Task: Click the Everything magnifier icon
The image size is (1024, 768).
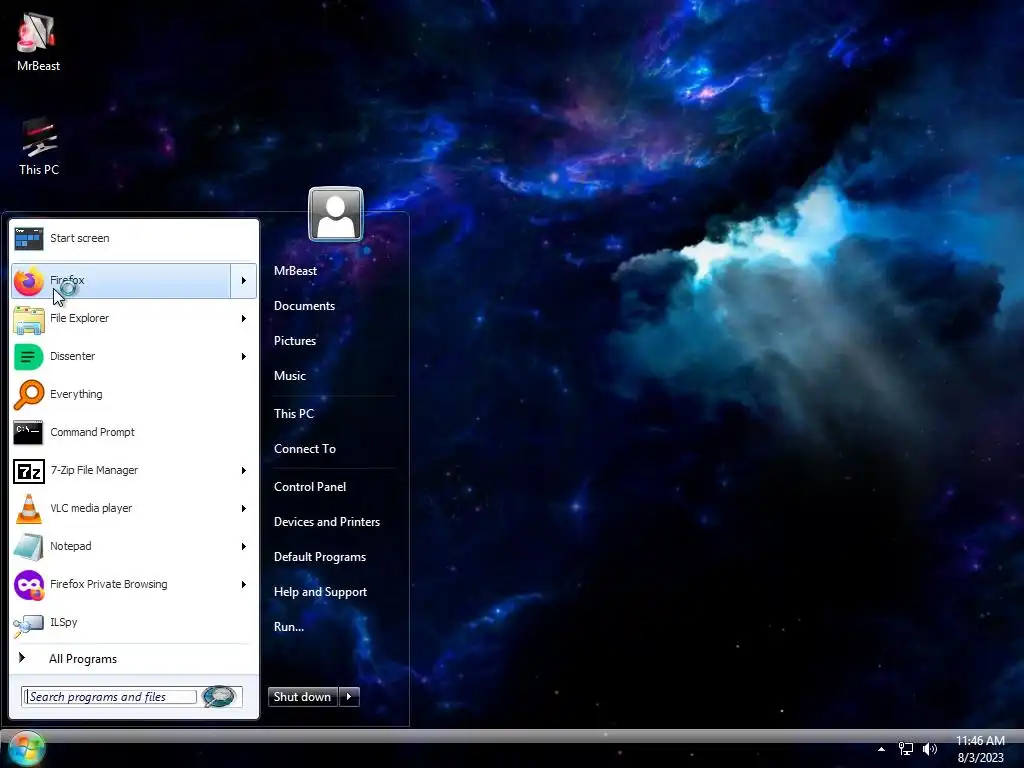Action: [29, 394]
